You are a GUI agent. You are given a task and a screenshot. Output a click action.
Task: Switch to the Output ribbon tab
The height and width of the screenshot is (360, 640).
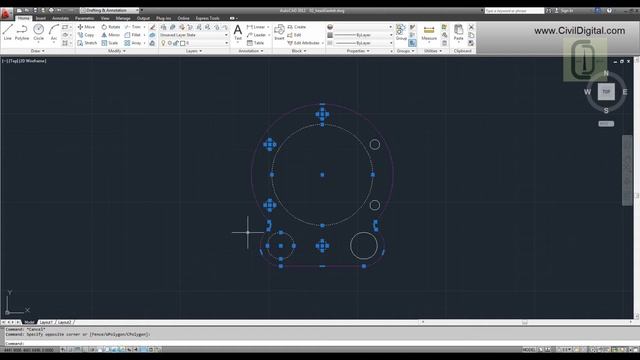pyautogui.click(x=143, y=18)
